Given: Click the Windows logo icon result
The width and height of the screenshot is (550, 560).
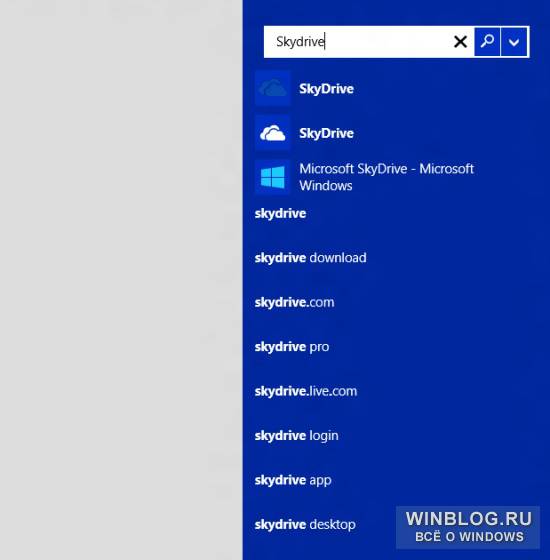Looking at the screenshot, I should coord(272,177).
